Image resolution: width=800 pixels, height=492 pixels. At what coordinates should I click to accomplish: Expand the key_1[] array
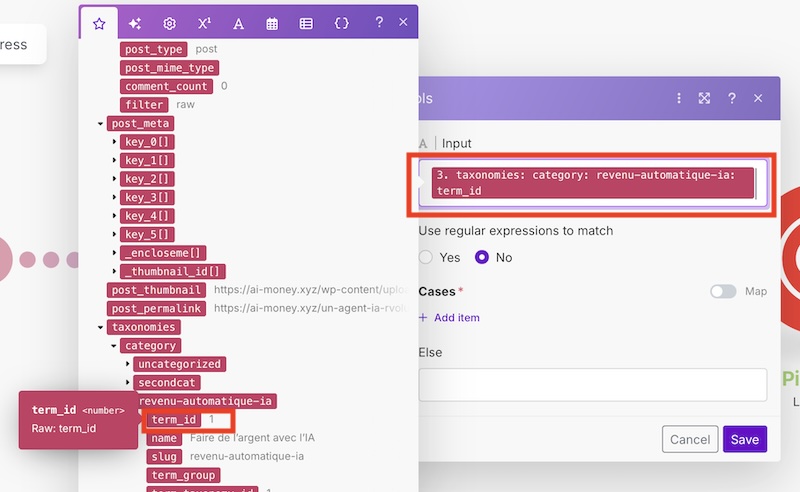coord(114,160)
